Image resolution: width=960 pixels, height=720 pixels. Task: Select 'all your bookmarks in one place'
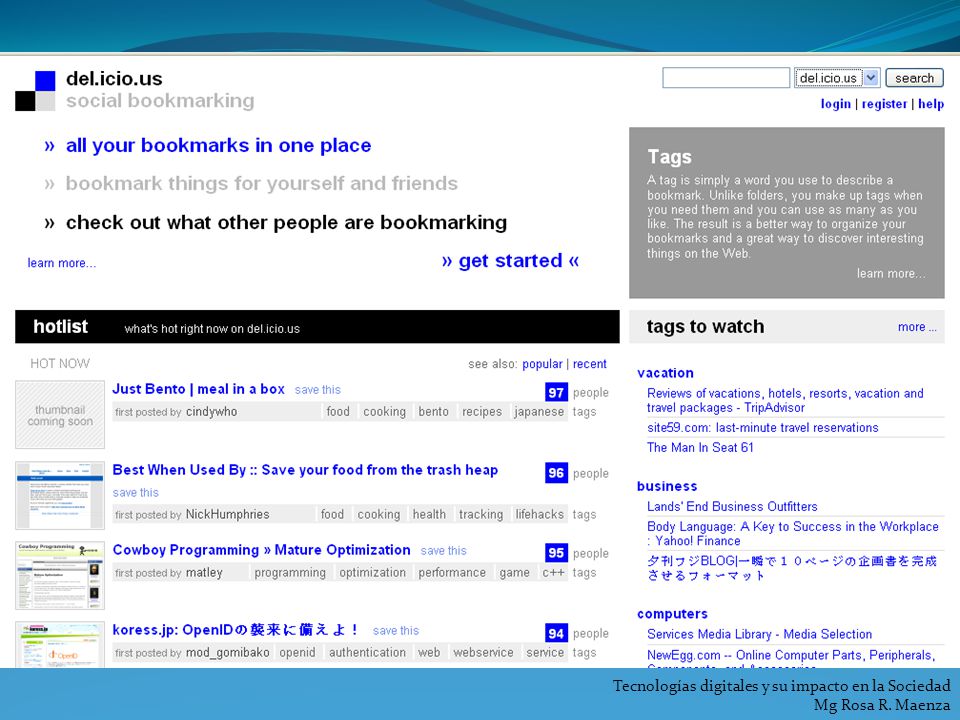219,146
